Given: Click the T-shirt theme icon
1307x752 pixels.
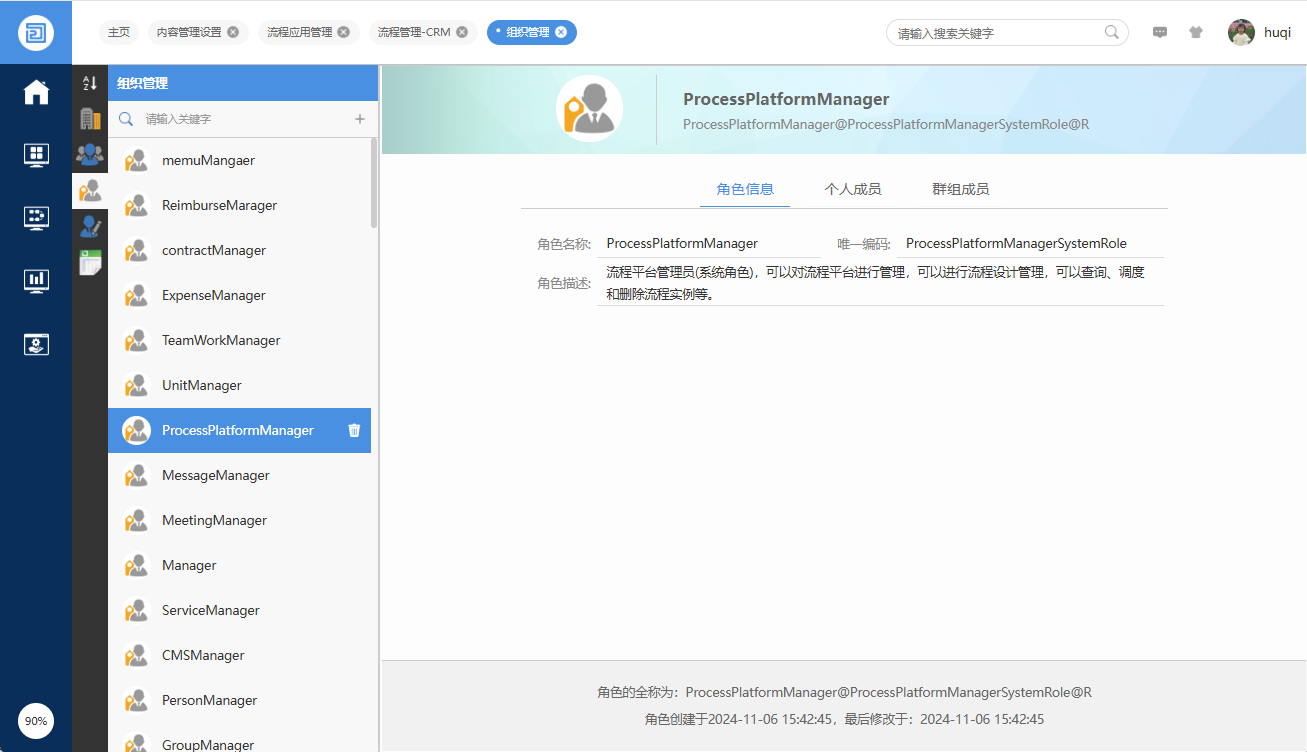Looking at the screenshot, I should [x=1195, y=32].
